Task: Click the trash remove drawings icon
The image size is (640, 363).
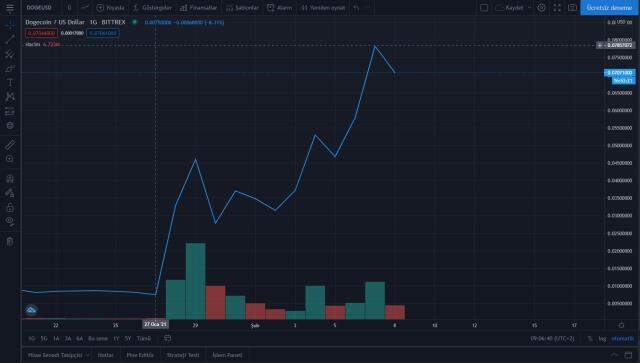Action: [x=10, y=241]
